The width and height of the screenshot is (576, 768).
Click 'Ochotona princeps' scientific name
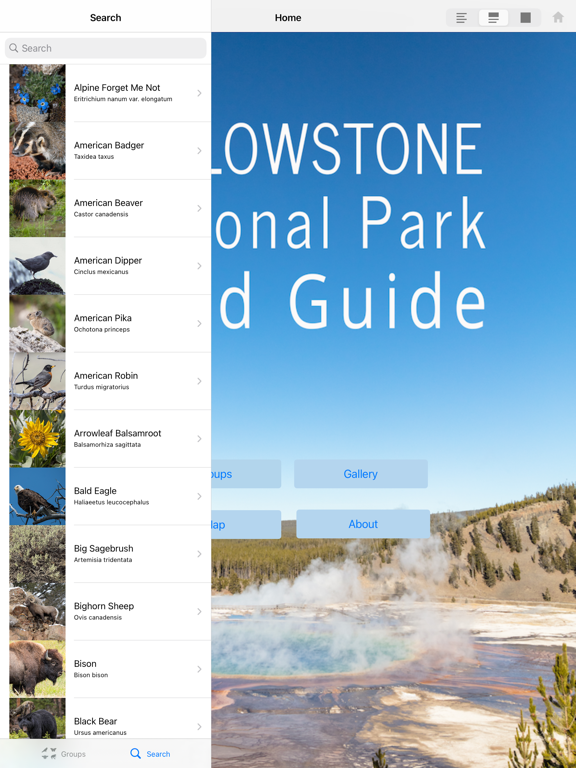click(102, 330)
